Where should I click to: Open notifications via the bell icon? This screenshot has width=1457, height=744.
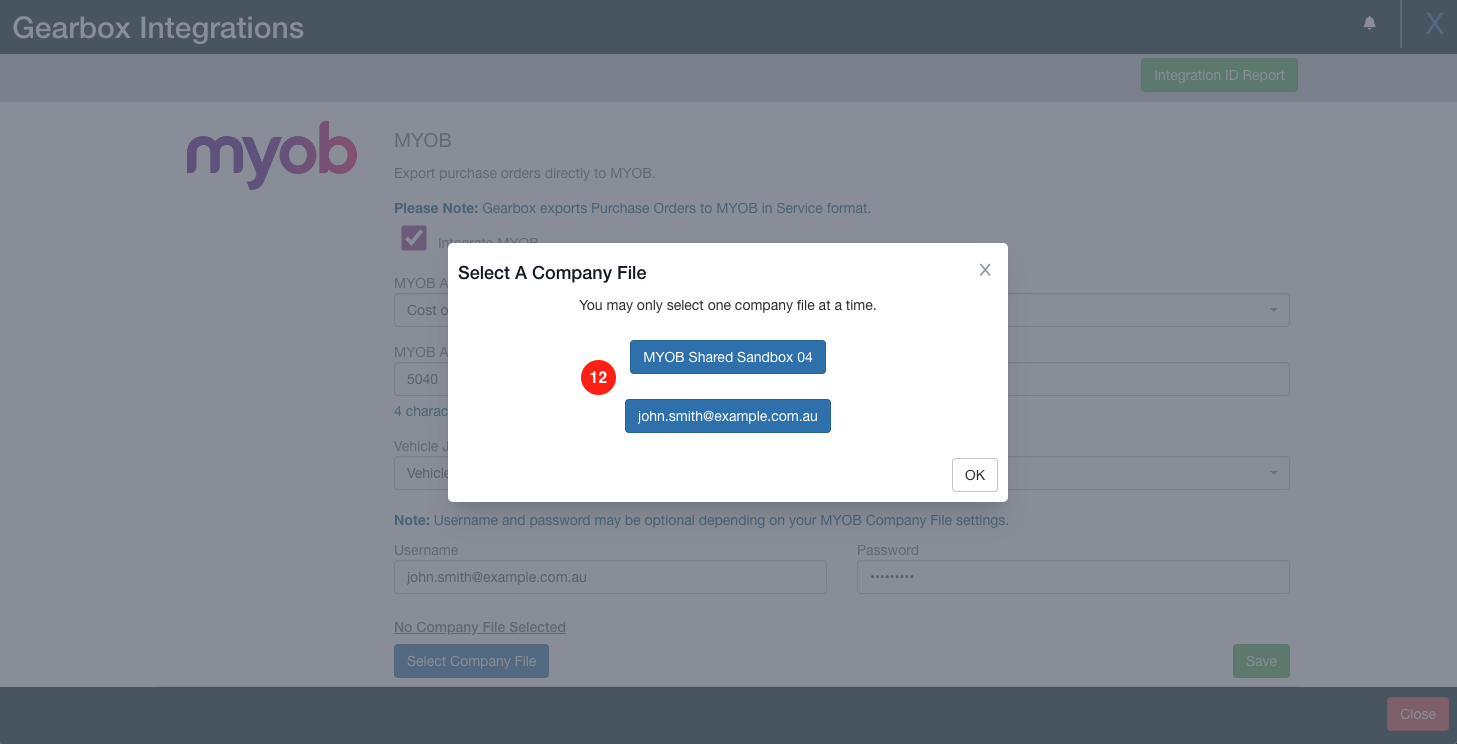pos(1369,22)
